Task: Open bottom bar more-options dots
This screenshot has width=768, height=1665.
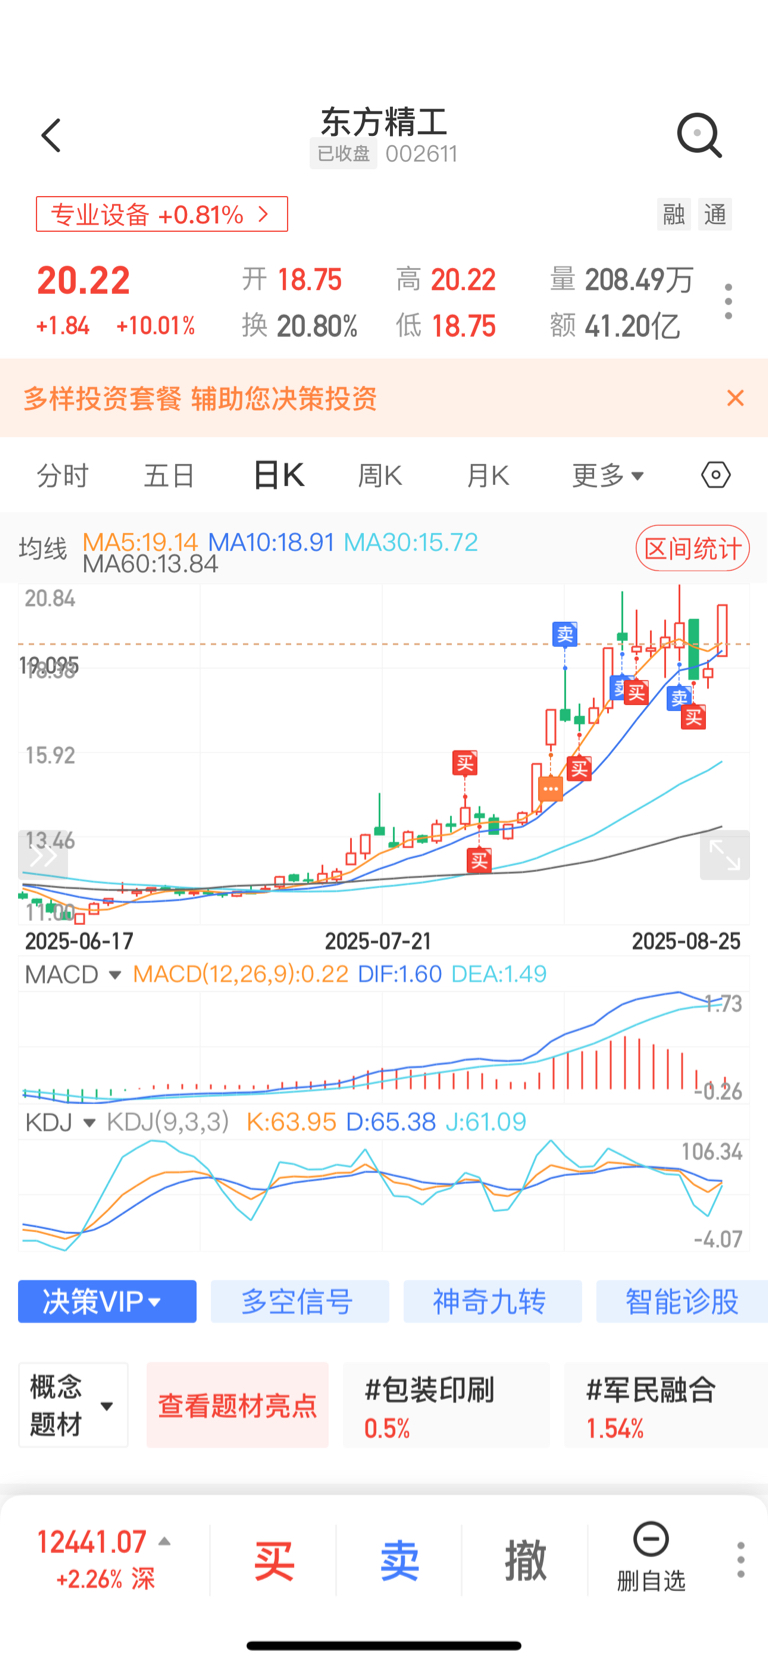Action: click(x=741, y=1560)
